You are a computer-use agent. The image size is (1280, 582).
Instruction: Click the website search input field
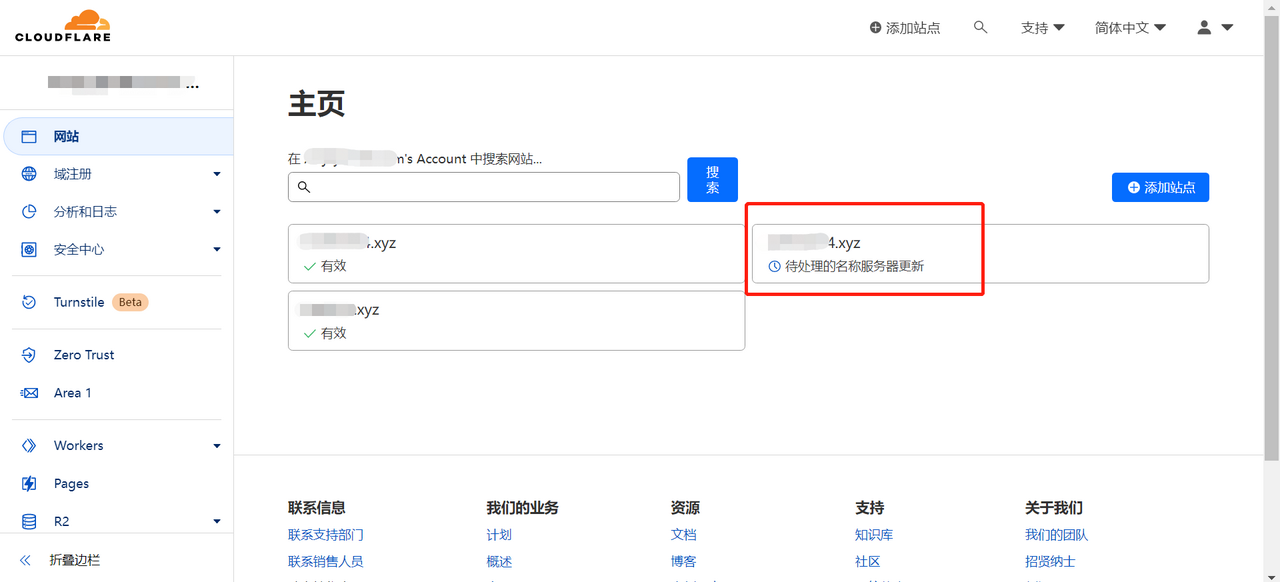coord(490,187)
